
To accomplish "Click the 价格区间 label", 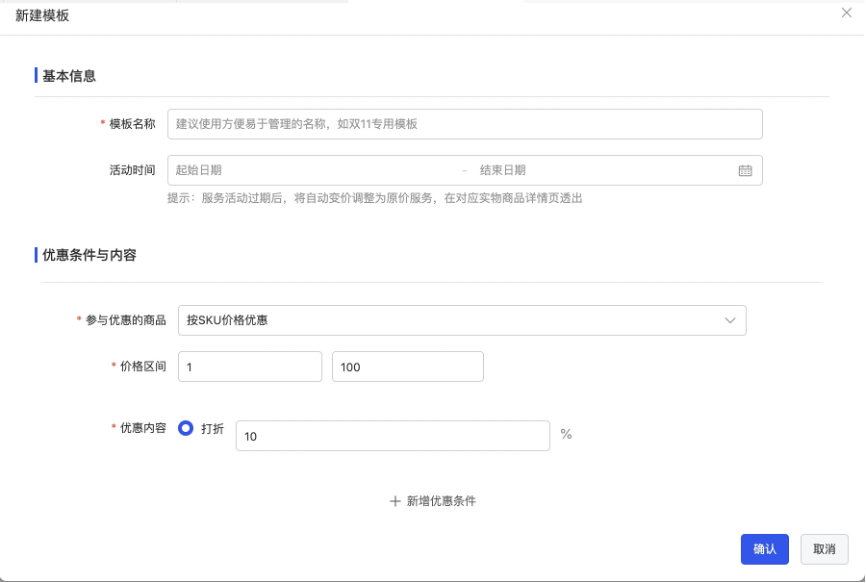I will (x=143, y=367).
